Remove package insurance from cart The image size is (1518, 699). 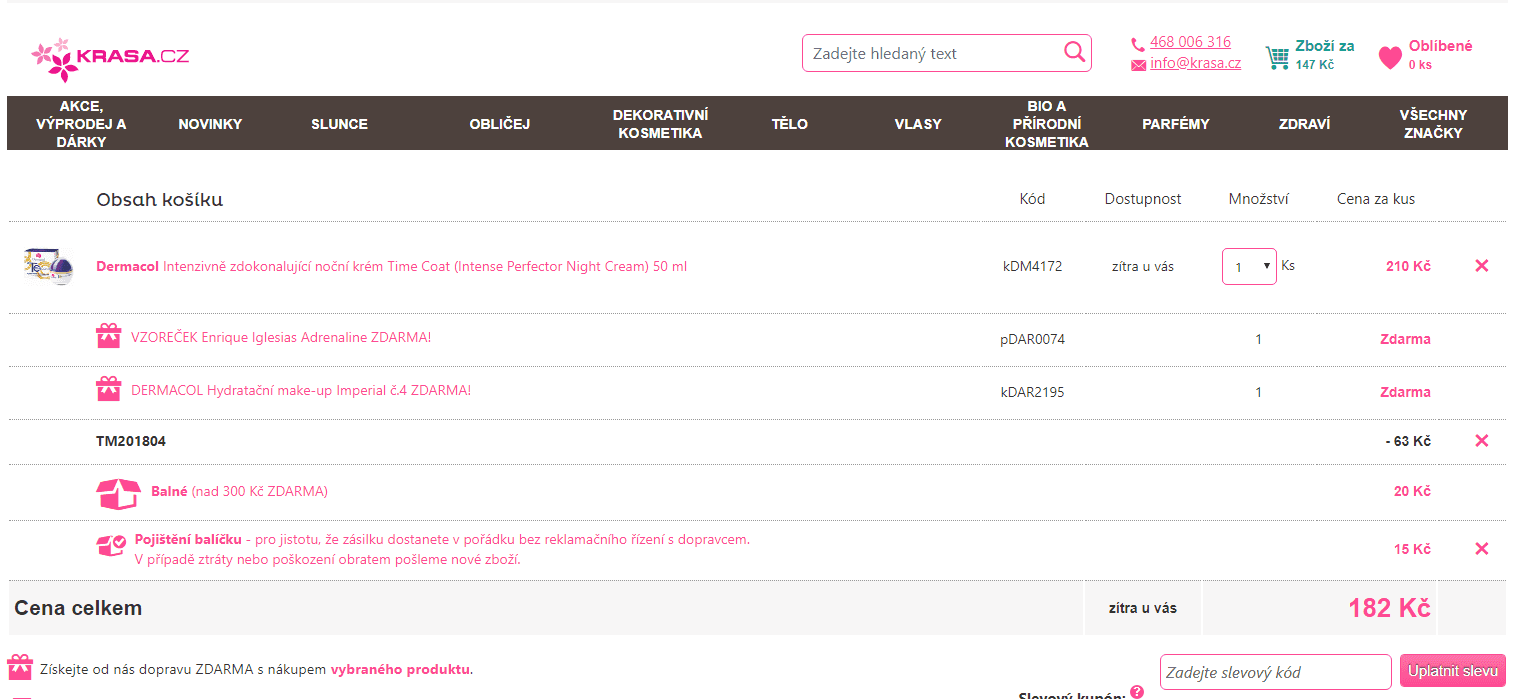[1481, 549]
